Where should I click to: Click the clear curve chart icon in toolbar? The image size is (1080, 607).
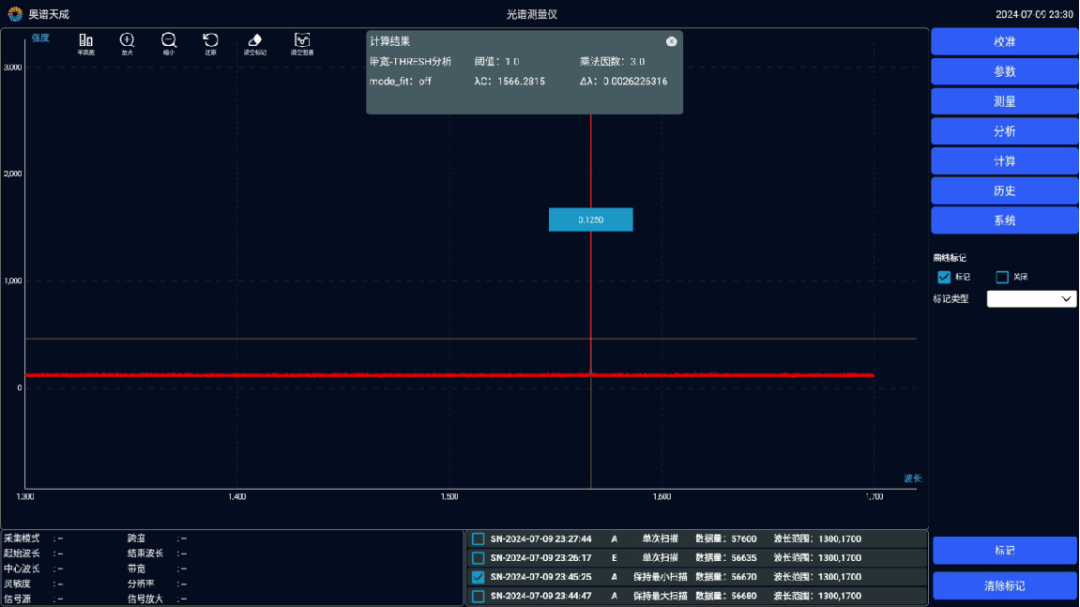point(302,41)
